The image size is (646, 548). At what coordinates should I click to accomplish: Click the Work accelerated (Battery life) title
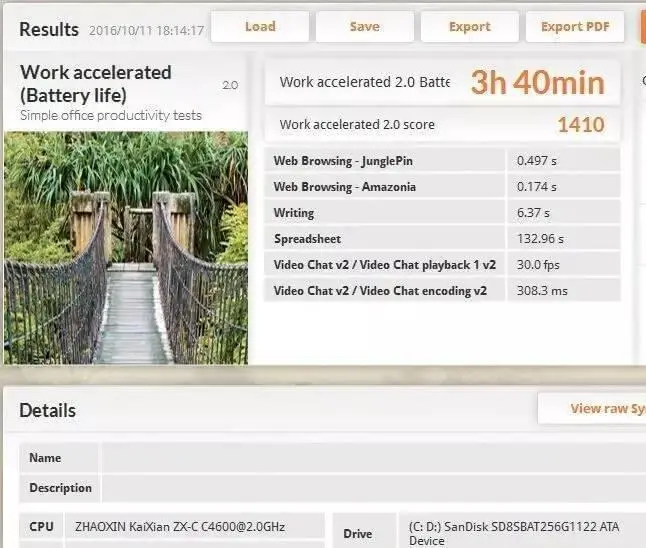(x=96, y=83)
